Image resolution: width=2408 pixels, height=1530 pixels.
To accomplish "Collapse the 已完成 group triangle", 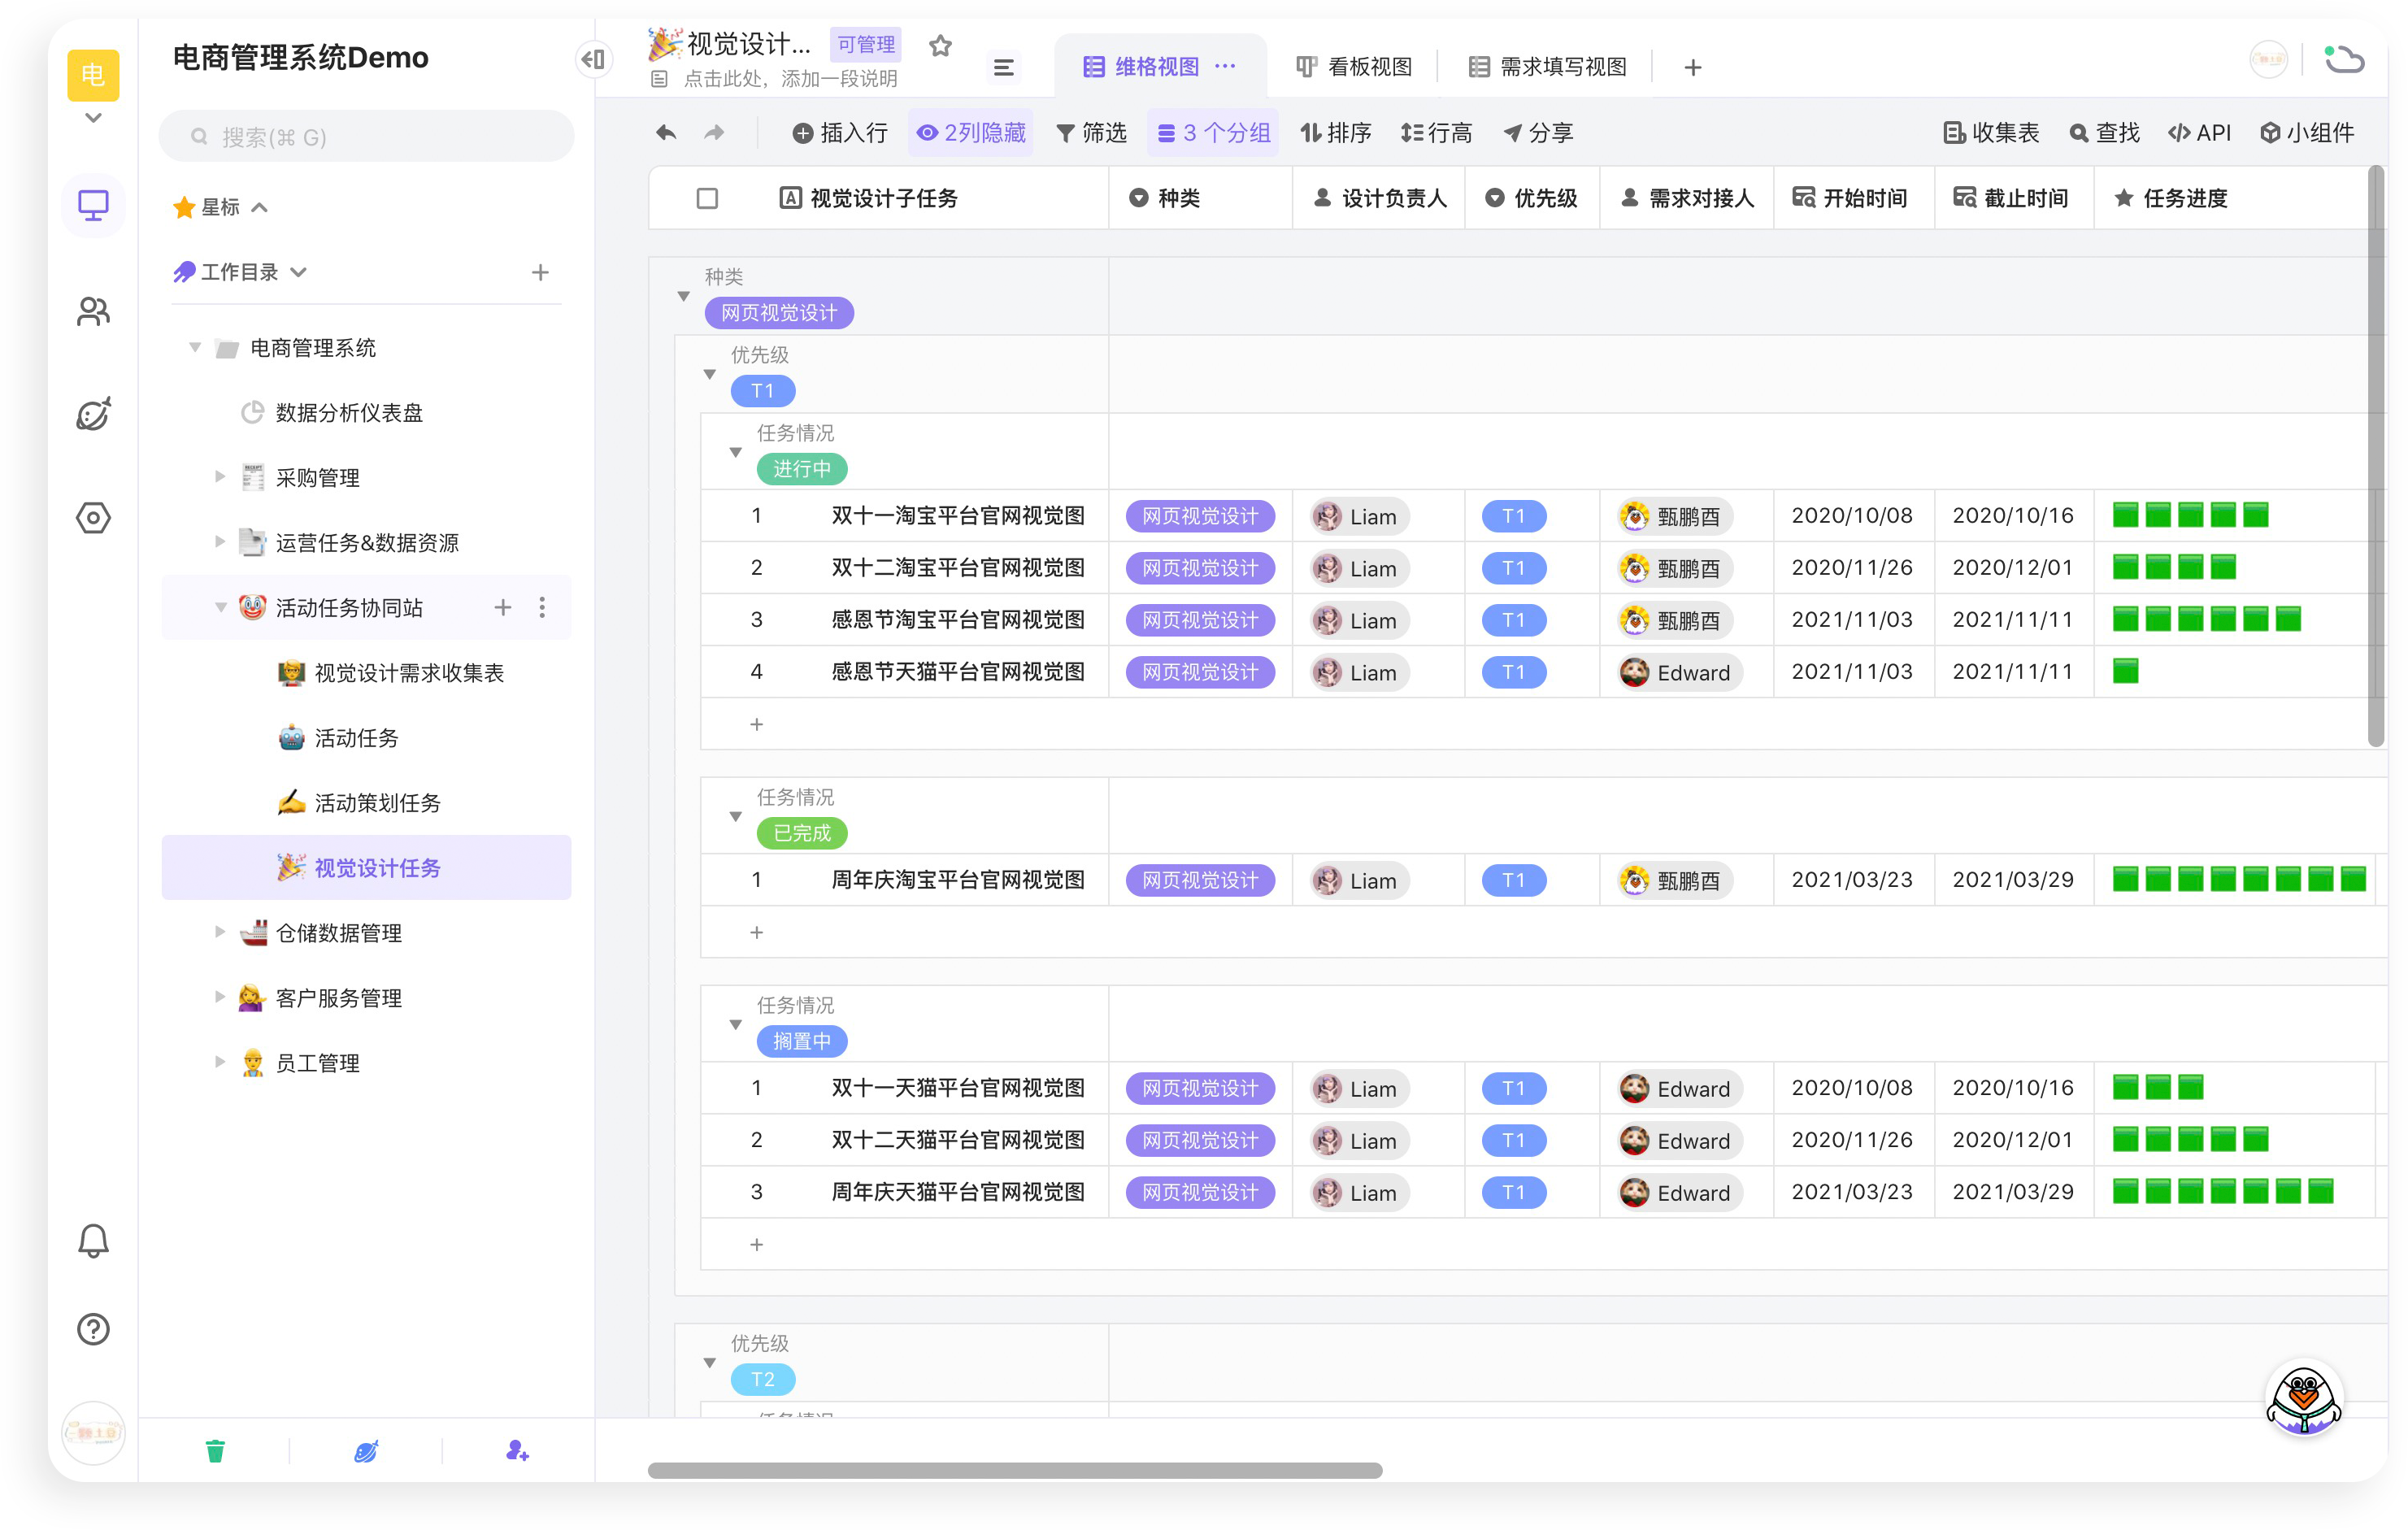I will (x=736, y=816).
